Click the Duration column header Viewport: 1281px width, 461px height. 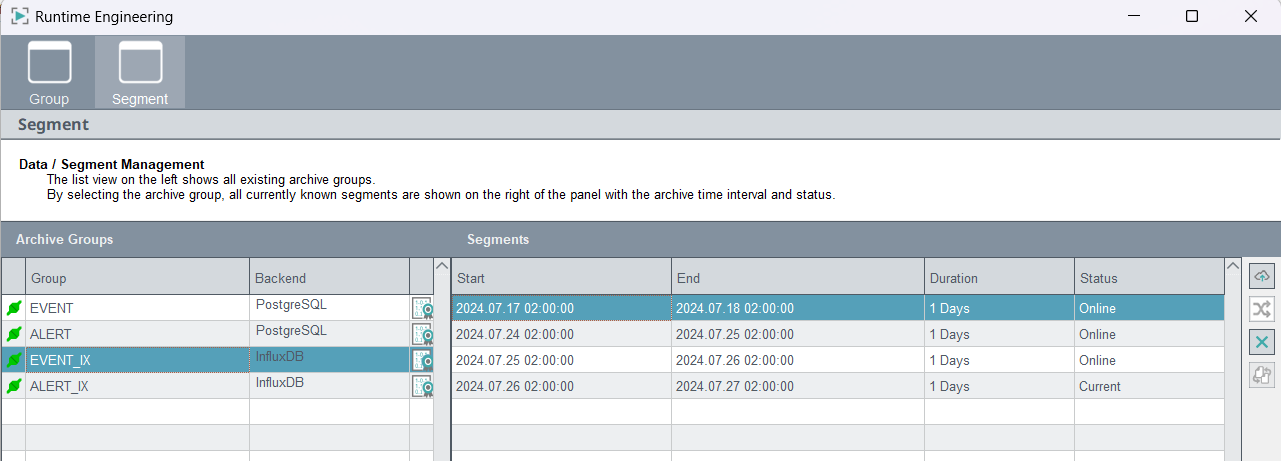point(999,278)
